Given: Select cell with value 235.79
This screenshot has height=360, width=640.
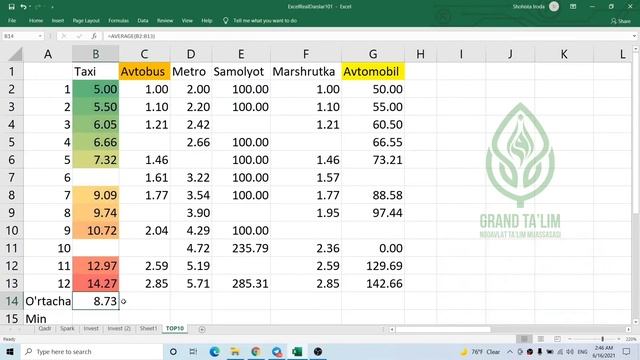Looking at the screenshot, I should coord(241,248).
